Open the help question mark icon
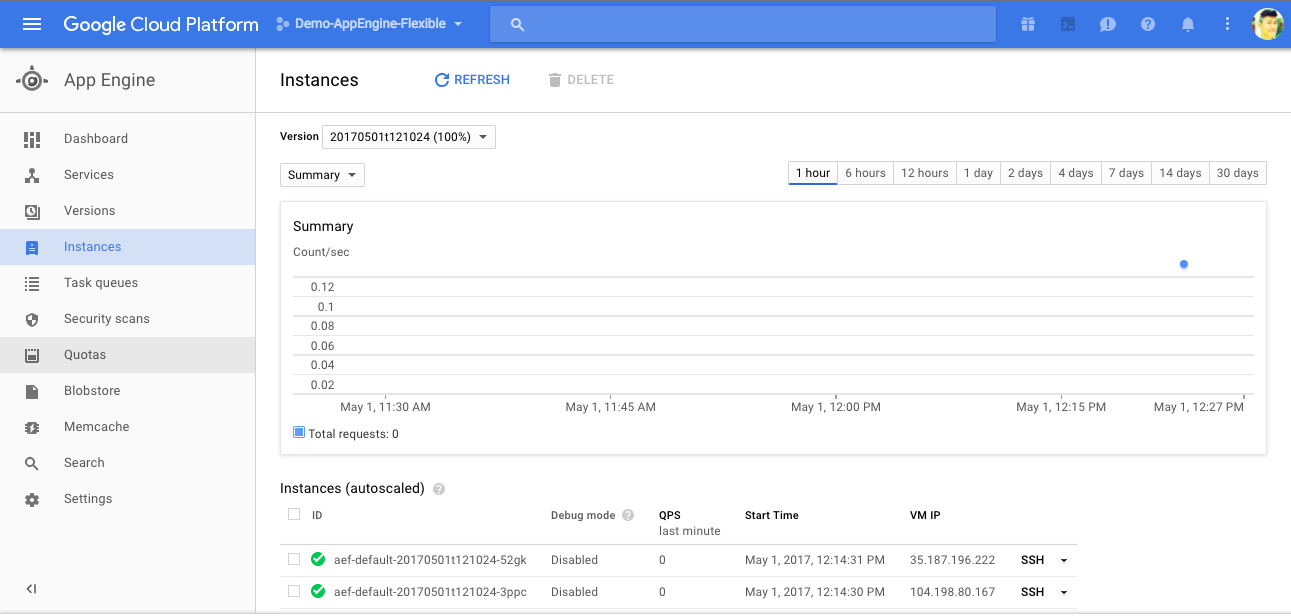 click(x=1148, y=24)
